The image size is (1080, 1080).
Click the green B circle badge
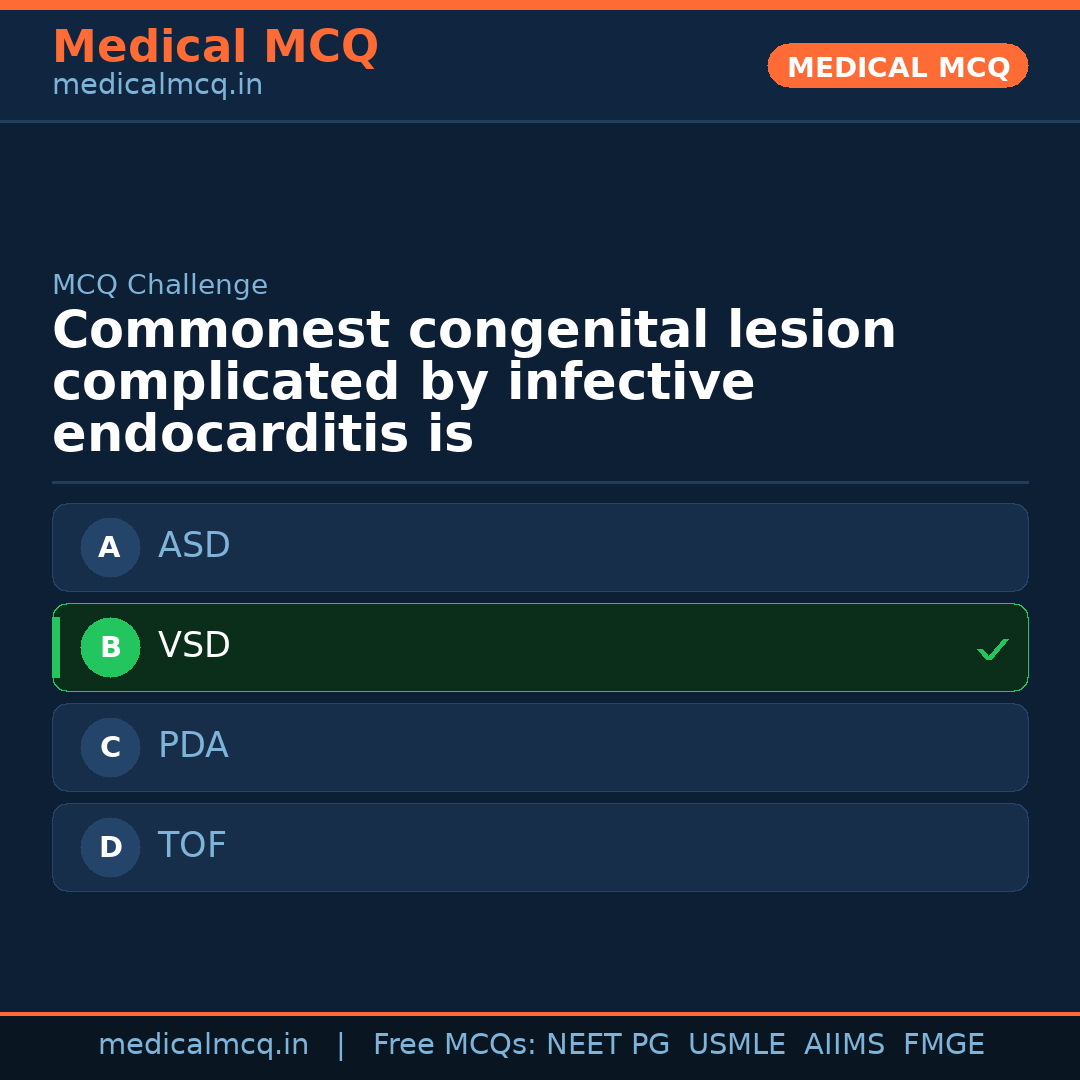tap(110, 647)
